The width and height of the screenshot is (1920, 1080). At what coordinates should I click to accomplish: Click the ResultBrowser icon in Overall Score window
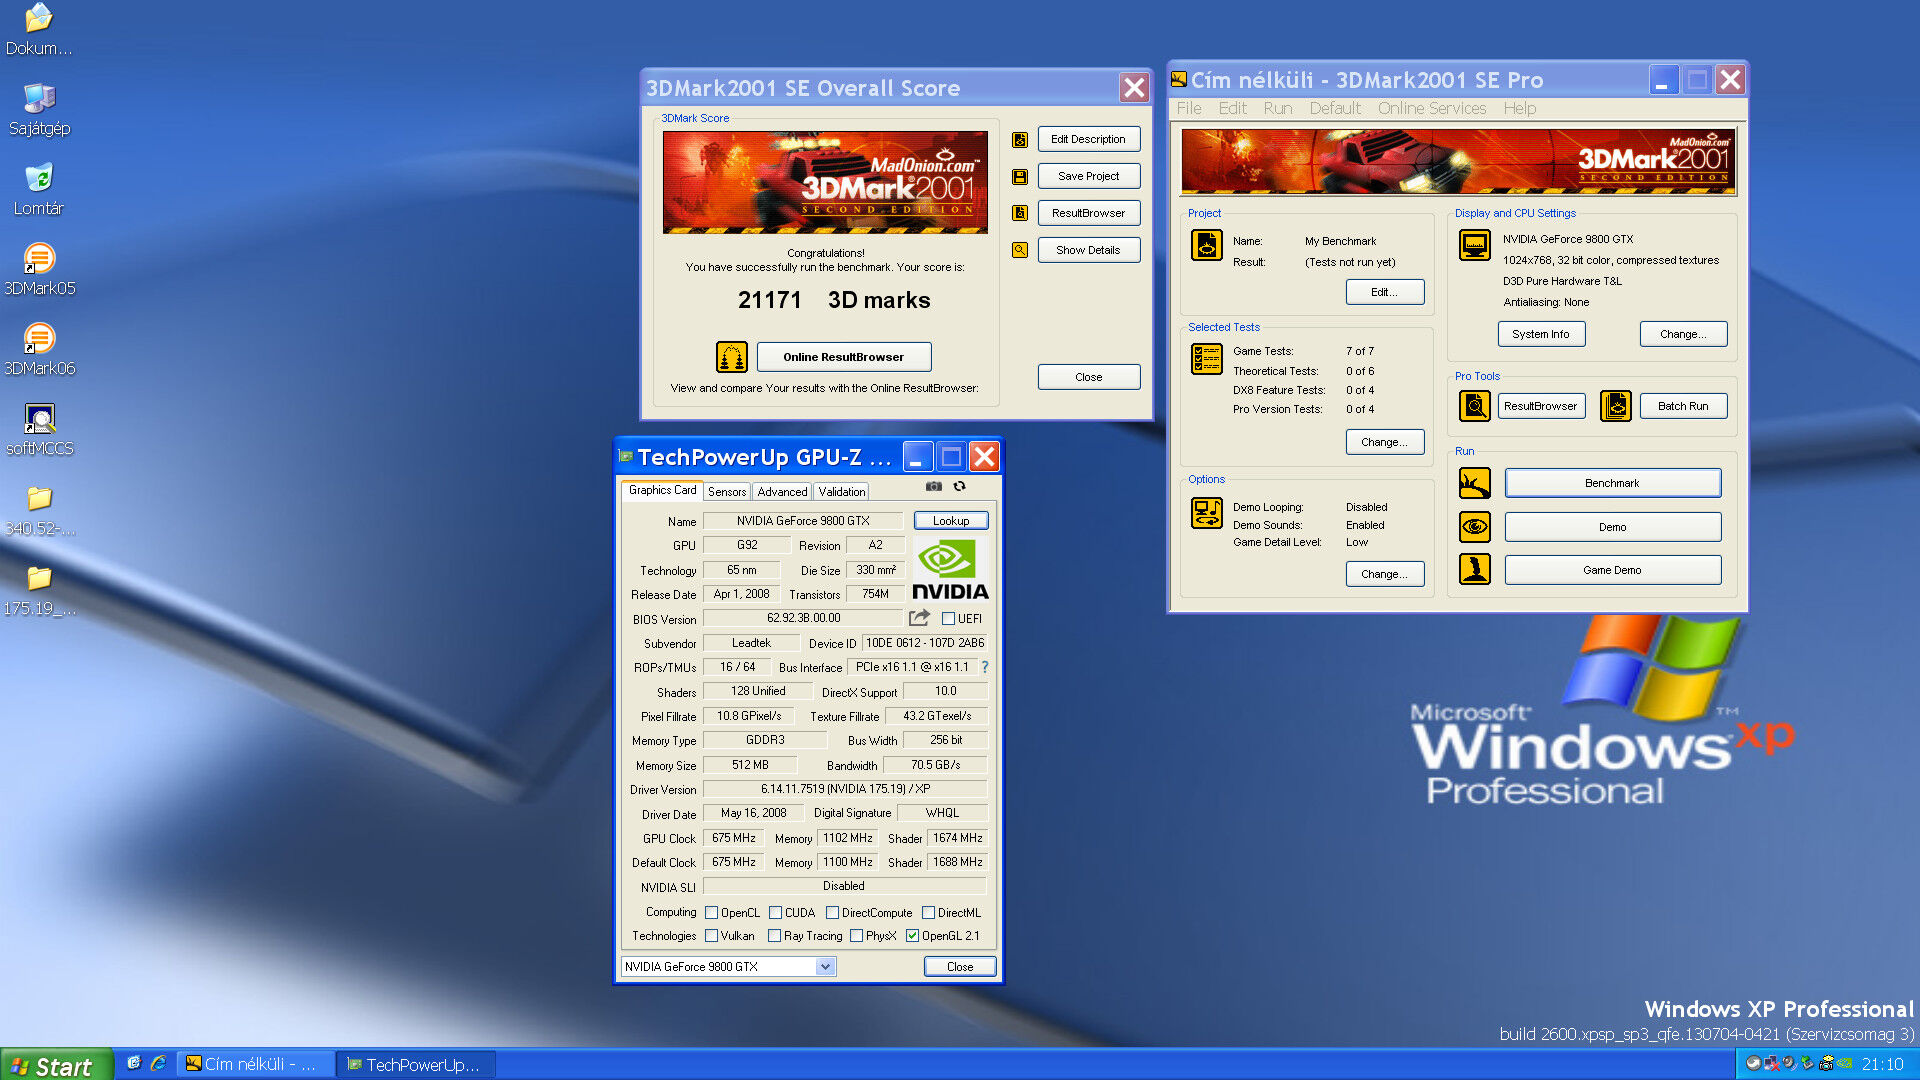(x=1020, y=213)
